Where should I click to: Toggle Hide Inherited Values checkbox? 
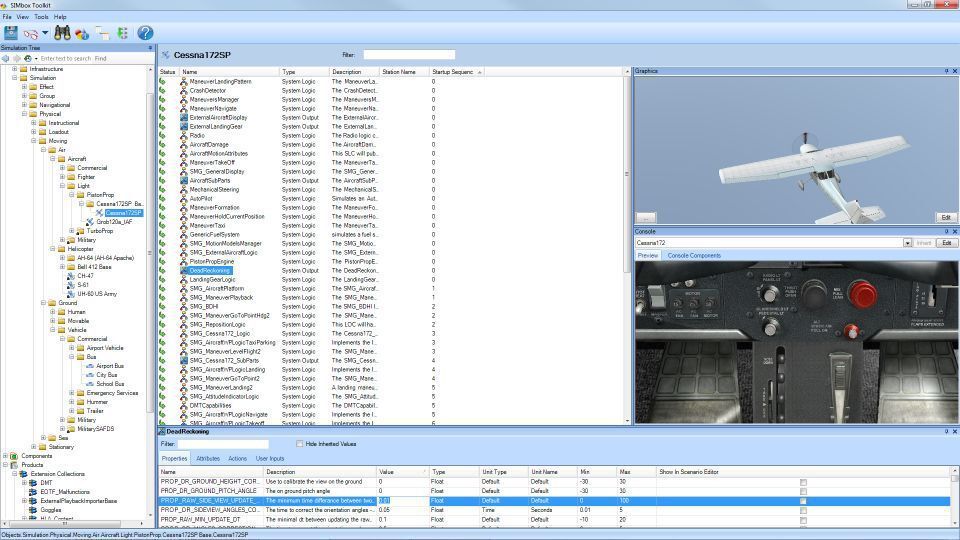click(x=300, y=444)
